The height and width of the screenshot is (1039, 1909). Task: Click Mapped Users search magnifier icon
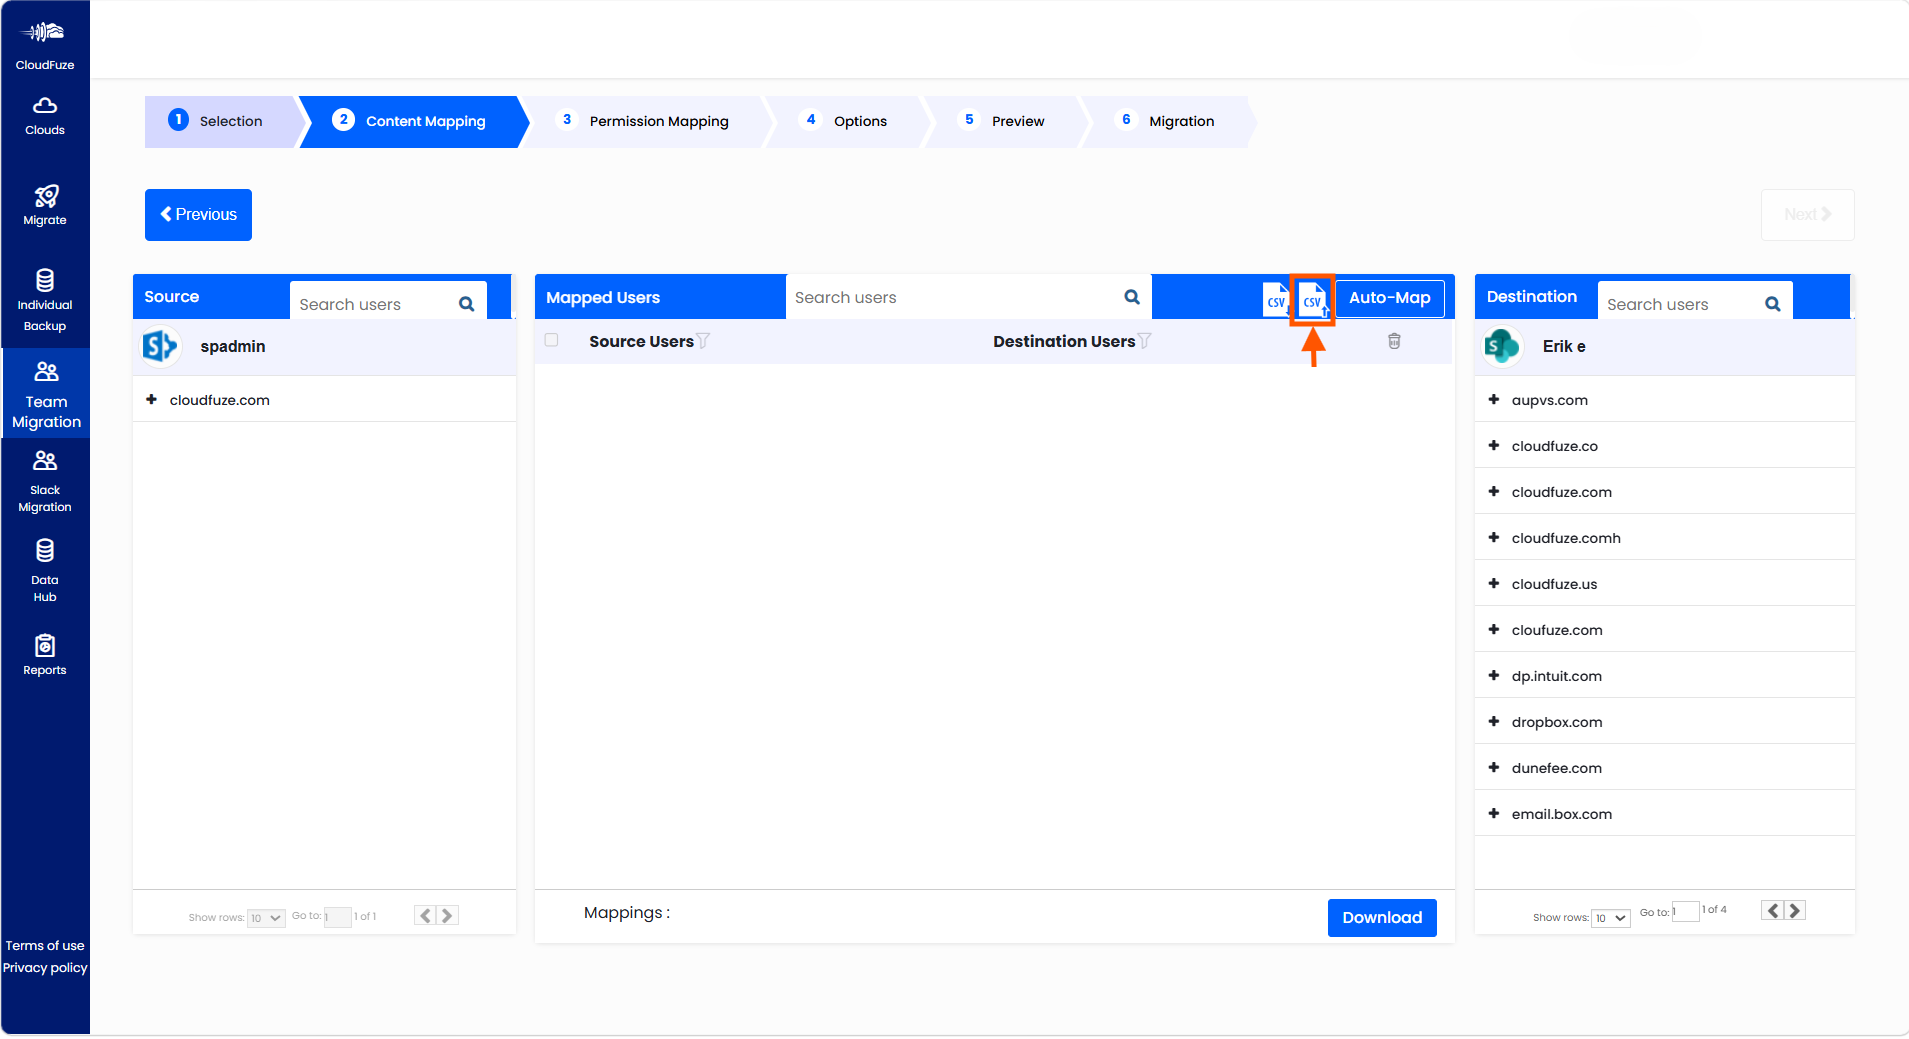(1132, 297)
